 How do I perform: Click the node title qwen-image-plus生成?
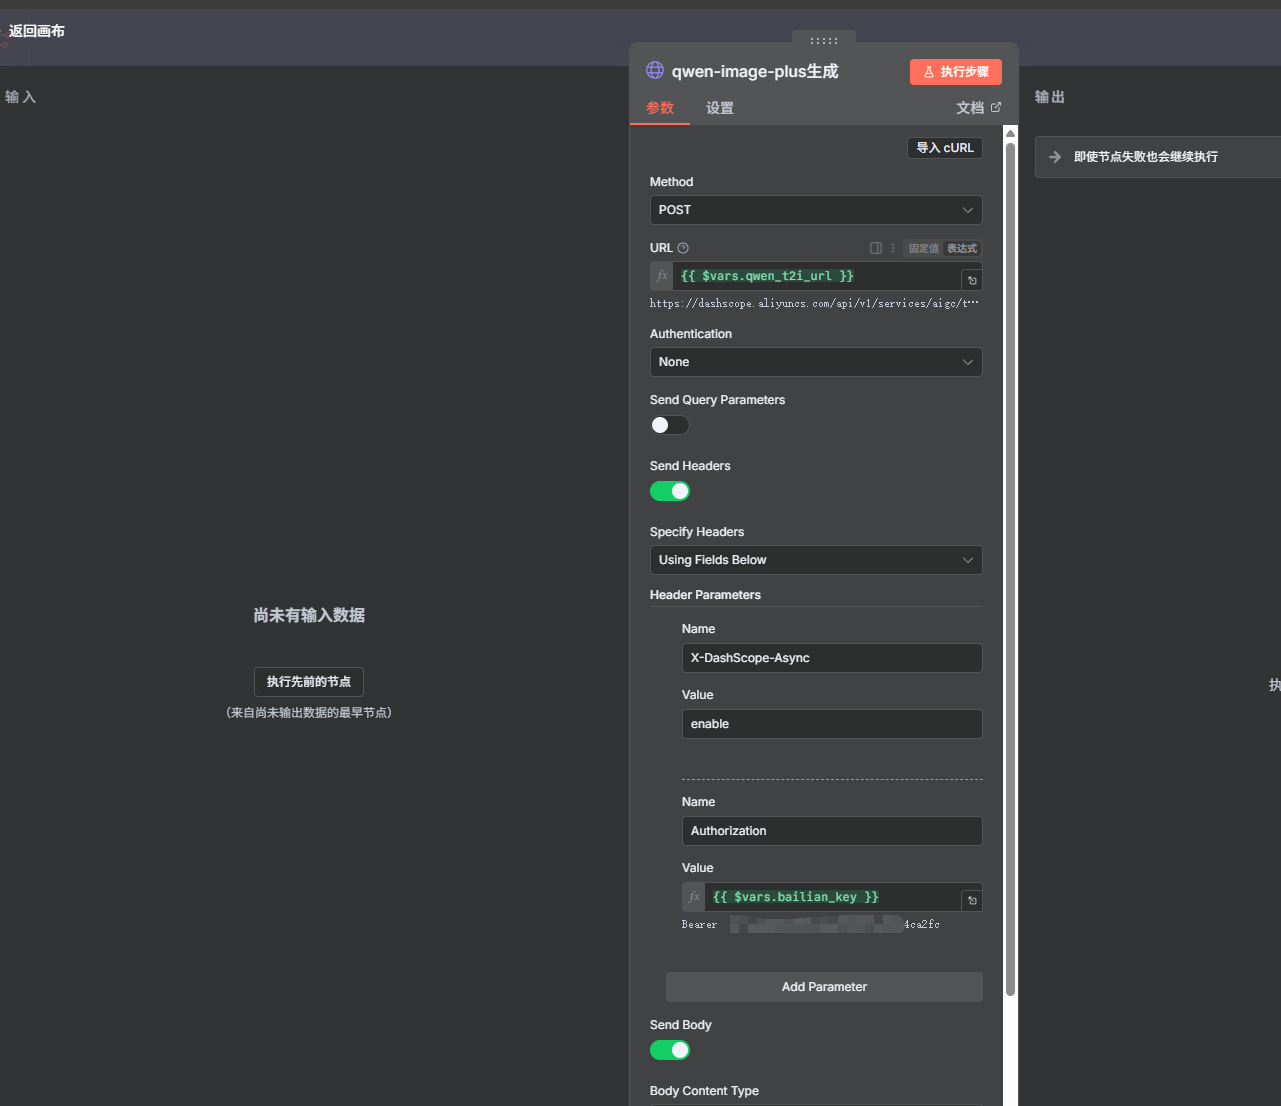[x=755, y=71]
